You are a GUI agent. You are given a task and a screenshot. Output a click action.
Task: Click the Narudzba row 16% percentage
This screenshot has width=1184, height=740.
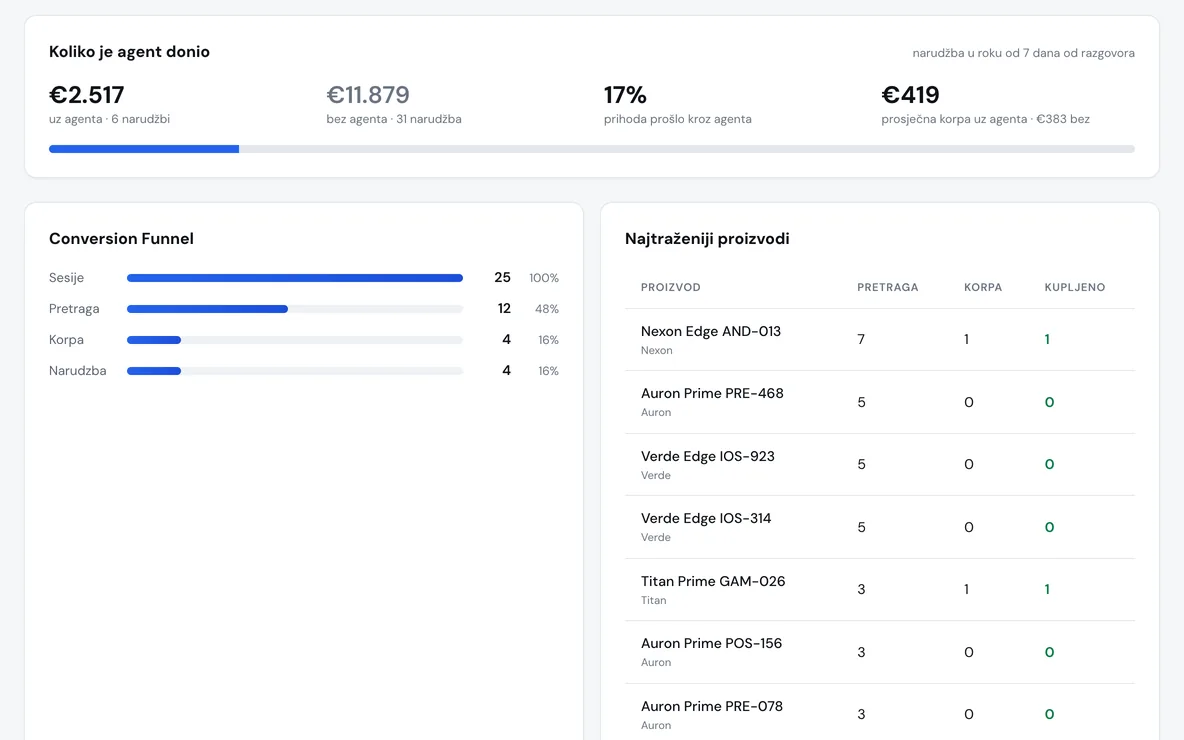pyautogui.click(x=548, y=371)
